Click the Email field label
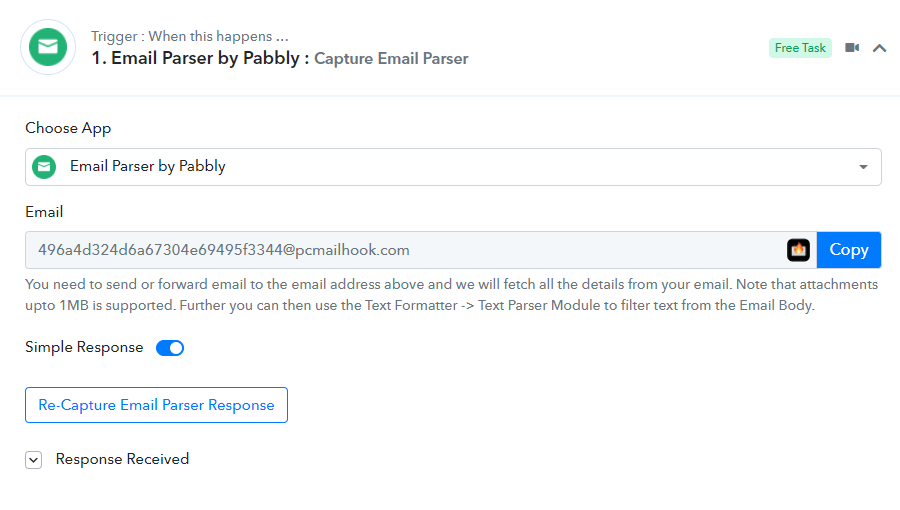900x510 pixels. coord(44,212)
